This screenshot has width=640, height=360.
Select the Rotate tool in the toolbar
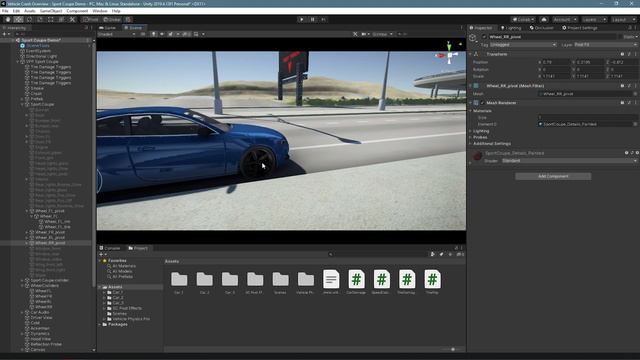[29, 19]
